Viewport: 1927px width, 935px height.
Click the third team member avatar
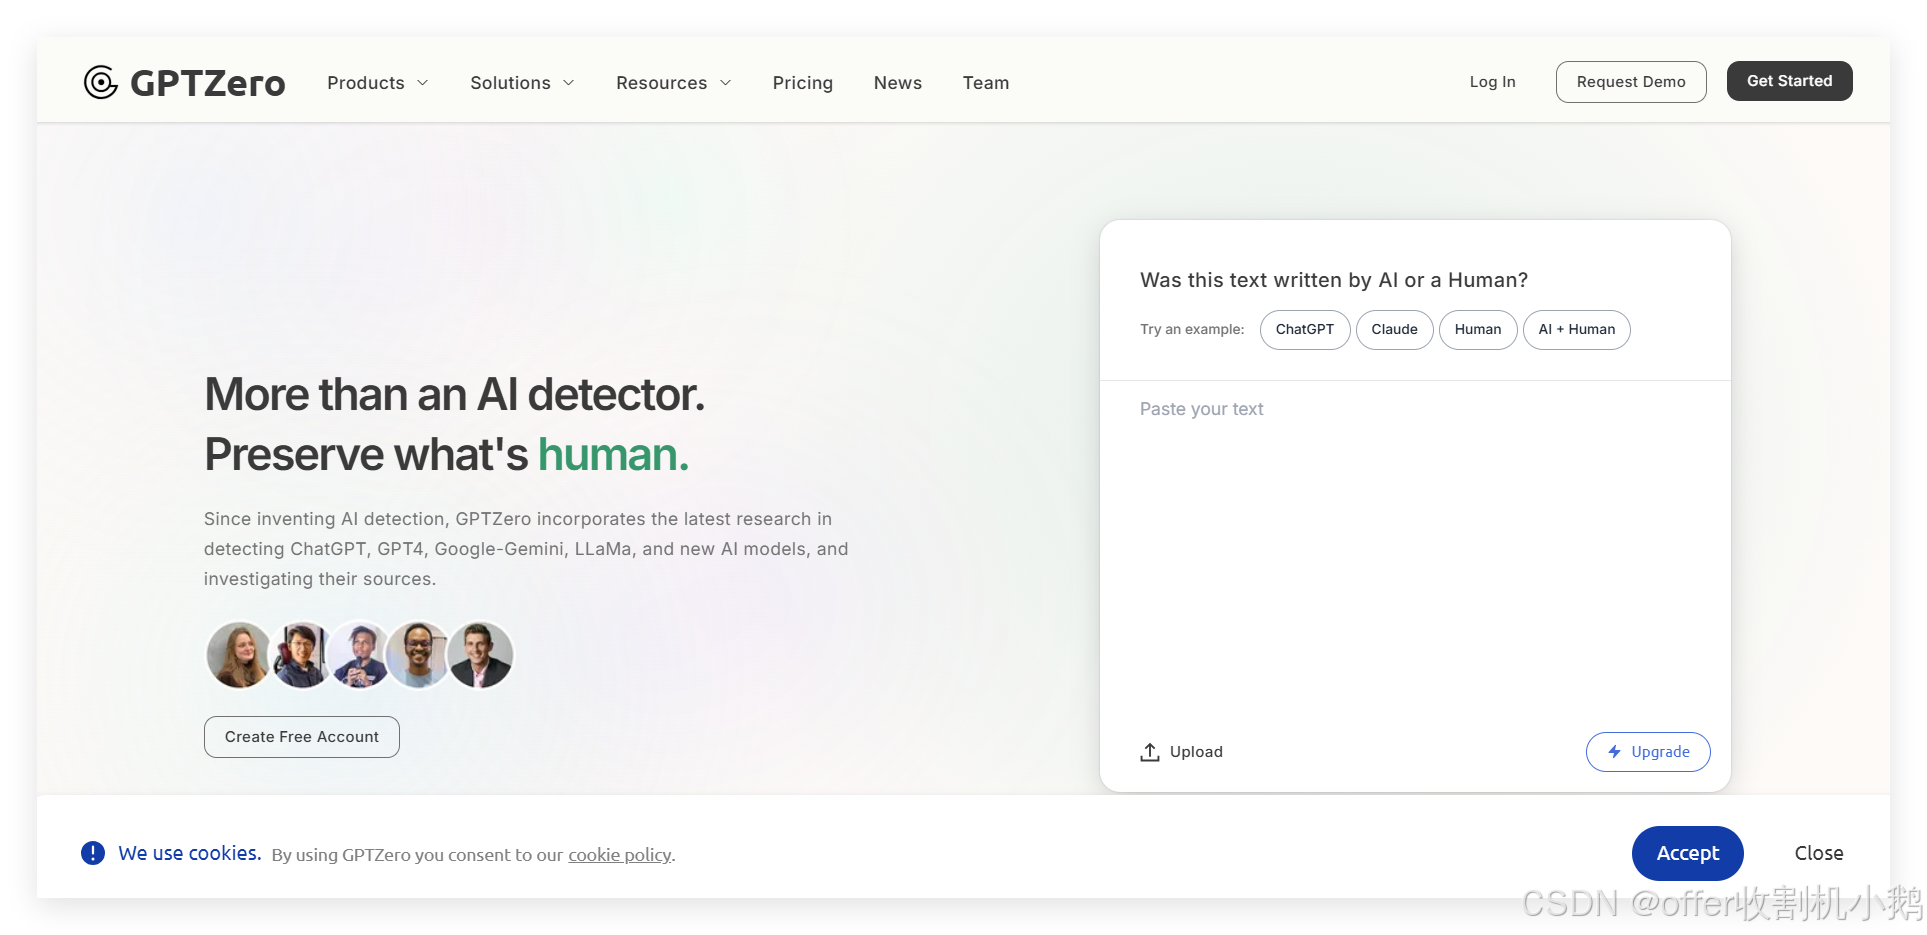click(x=359, y=655)
